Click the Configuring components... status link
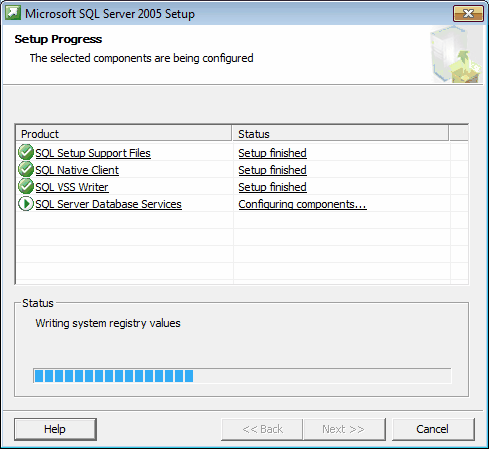The height and width of the screenshot is (449, 489). click(302, 204)
